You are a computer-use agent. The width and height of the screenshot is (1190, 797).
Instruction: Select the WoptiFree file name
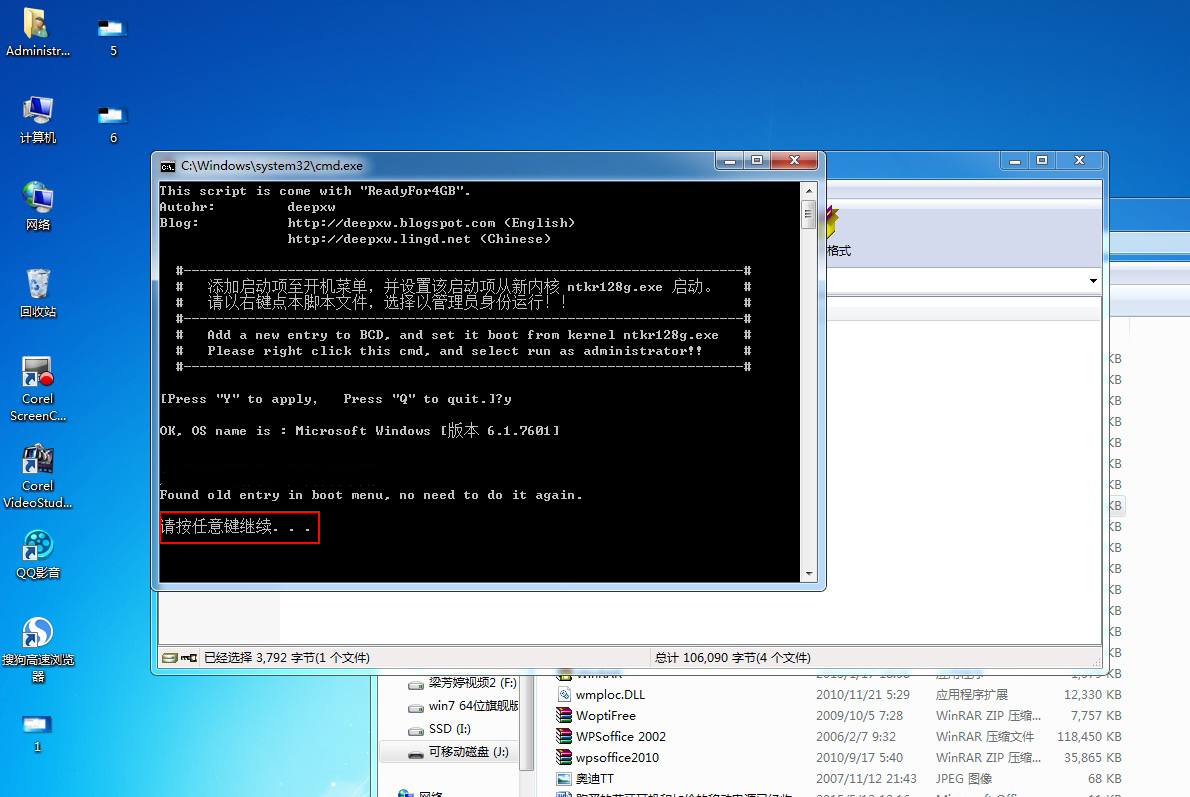606,715
